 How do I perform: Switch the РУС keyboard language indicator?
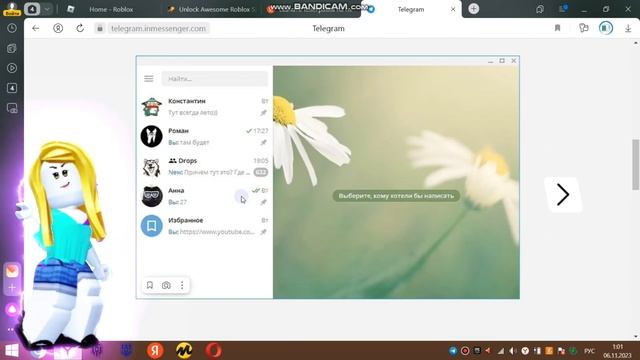click(x=589, y=351)
